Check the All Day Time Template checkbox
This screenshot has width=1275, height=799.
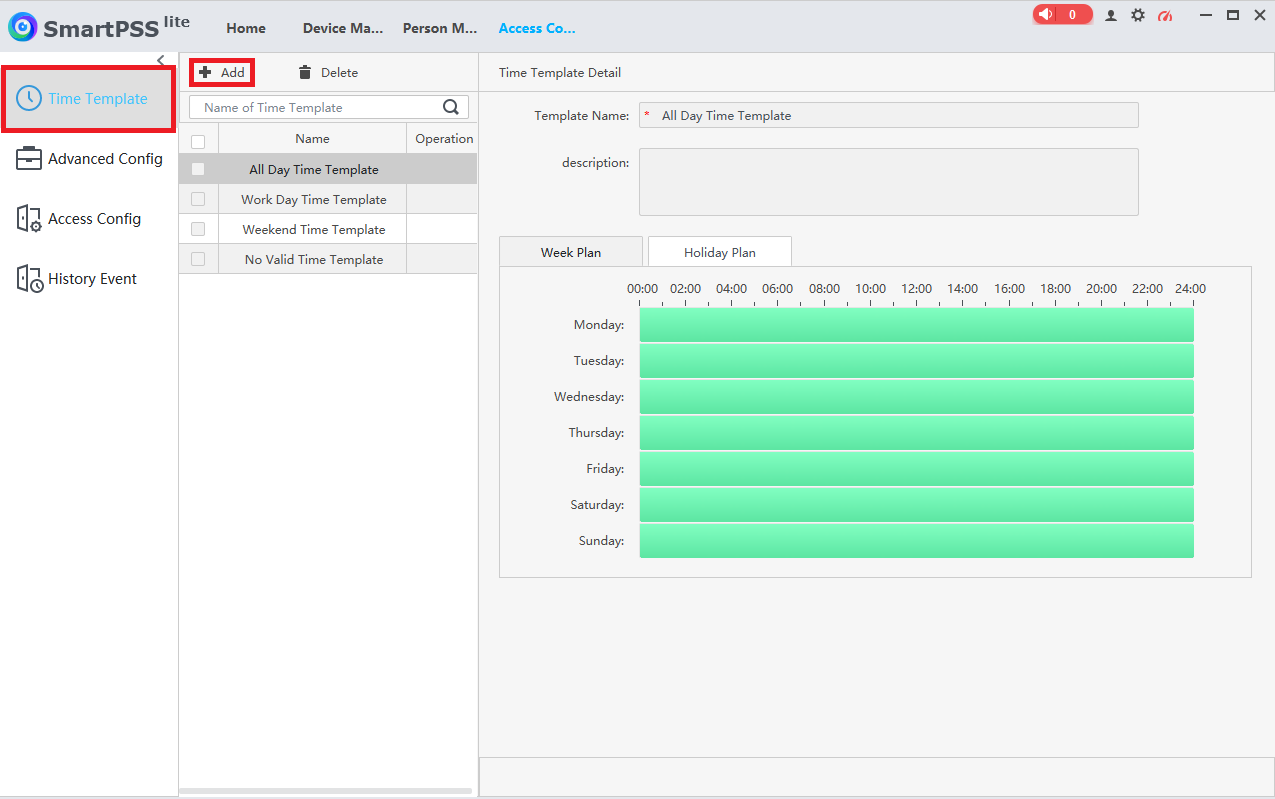pyautogui.click(x=198, y=169)
